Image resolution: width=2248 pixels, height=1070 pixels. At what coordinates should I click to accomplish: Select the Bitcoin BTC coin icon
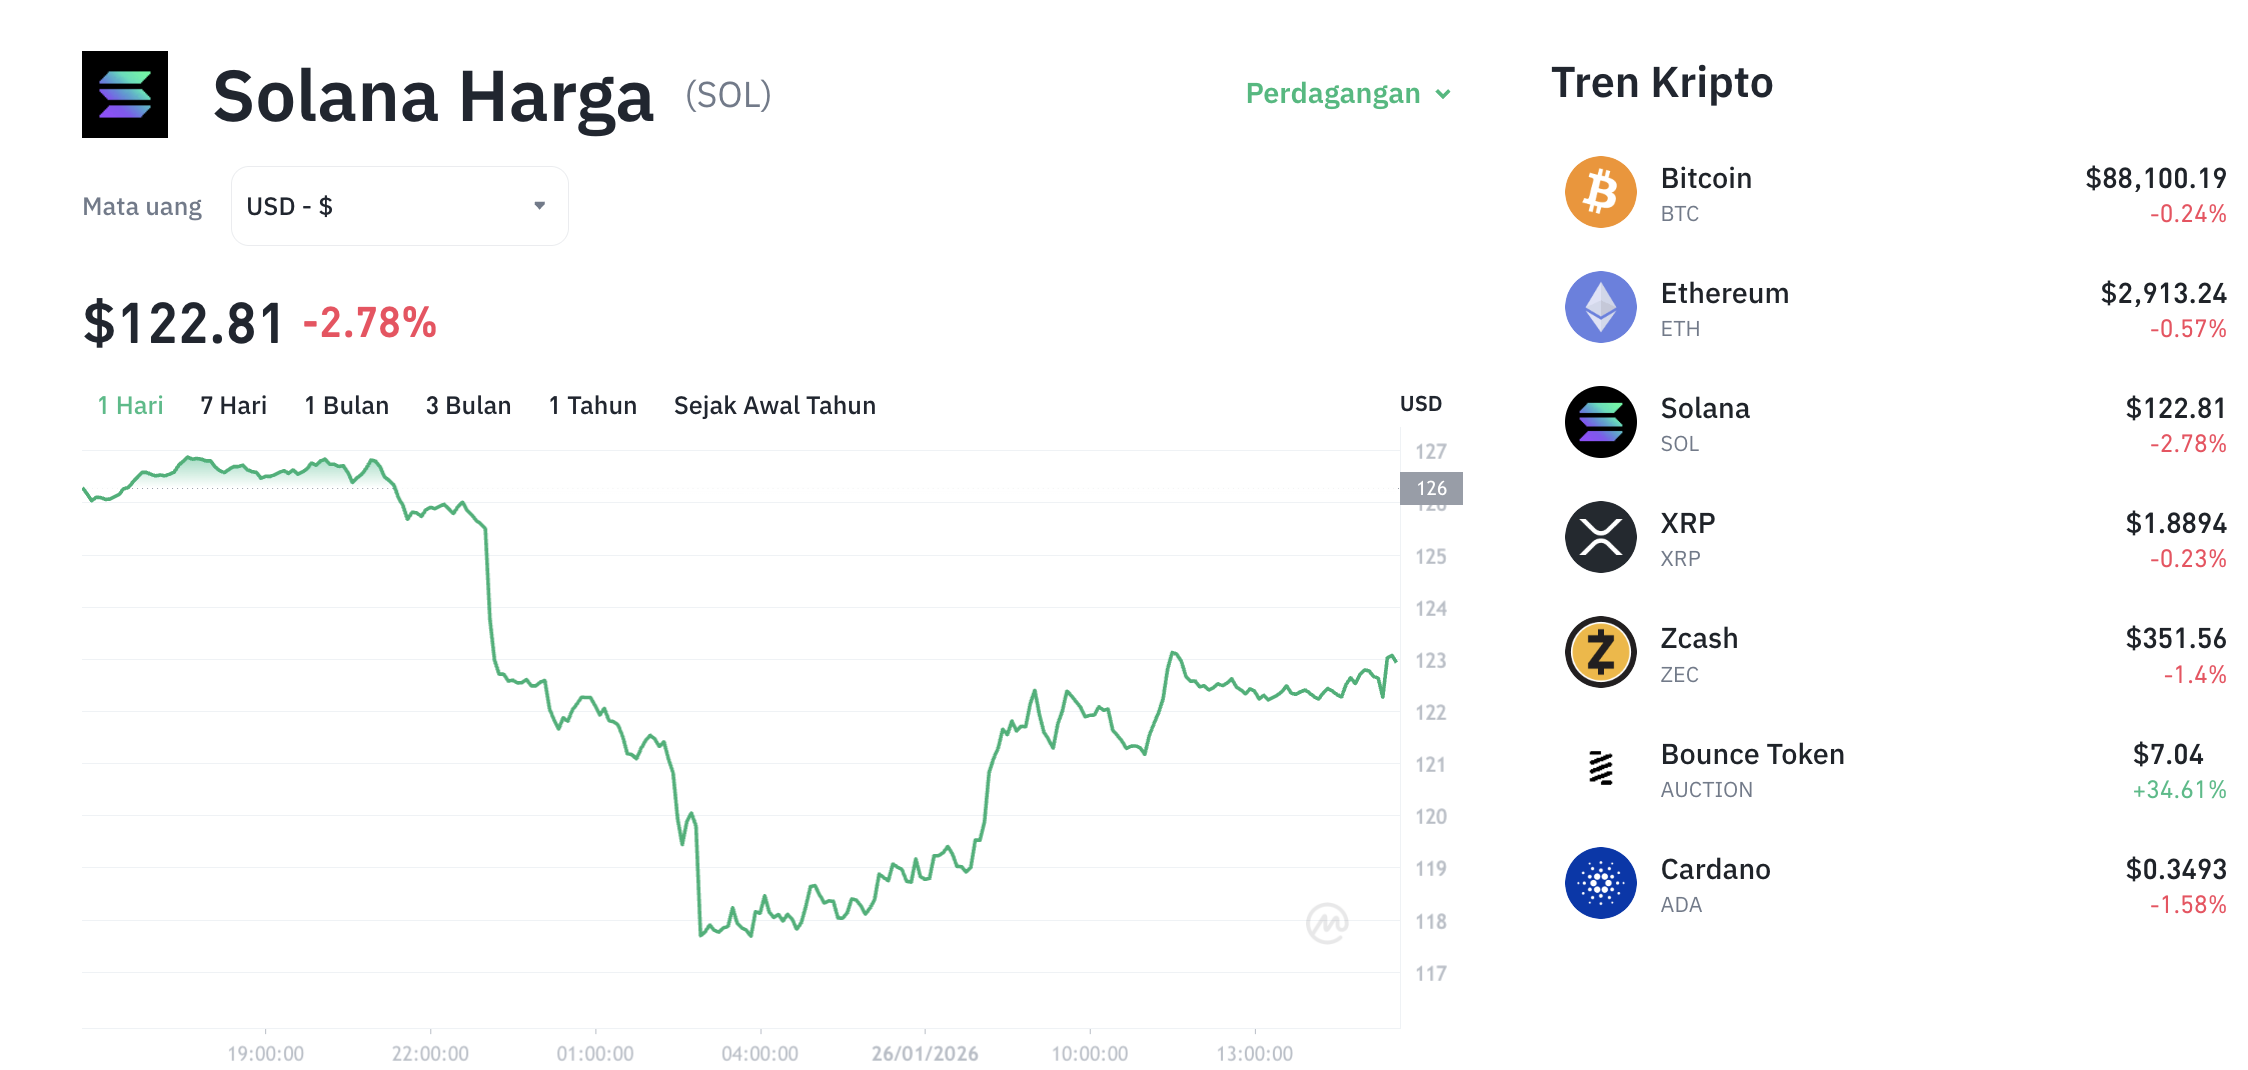point(1600,191)
